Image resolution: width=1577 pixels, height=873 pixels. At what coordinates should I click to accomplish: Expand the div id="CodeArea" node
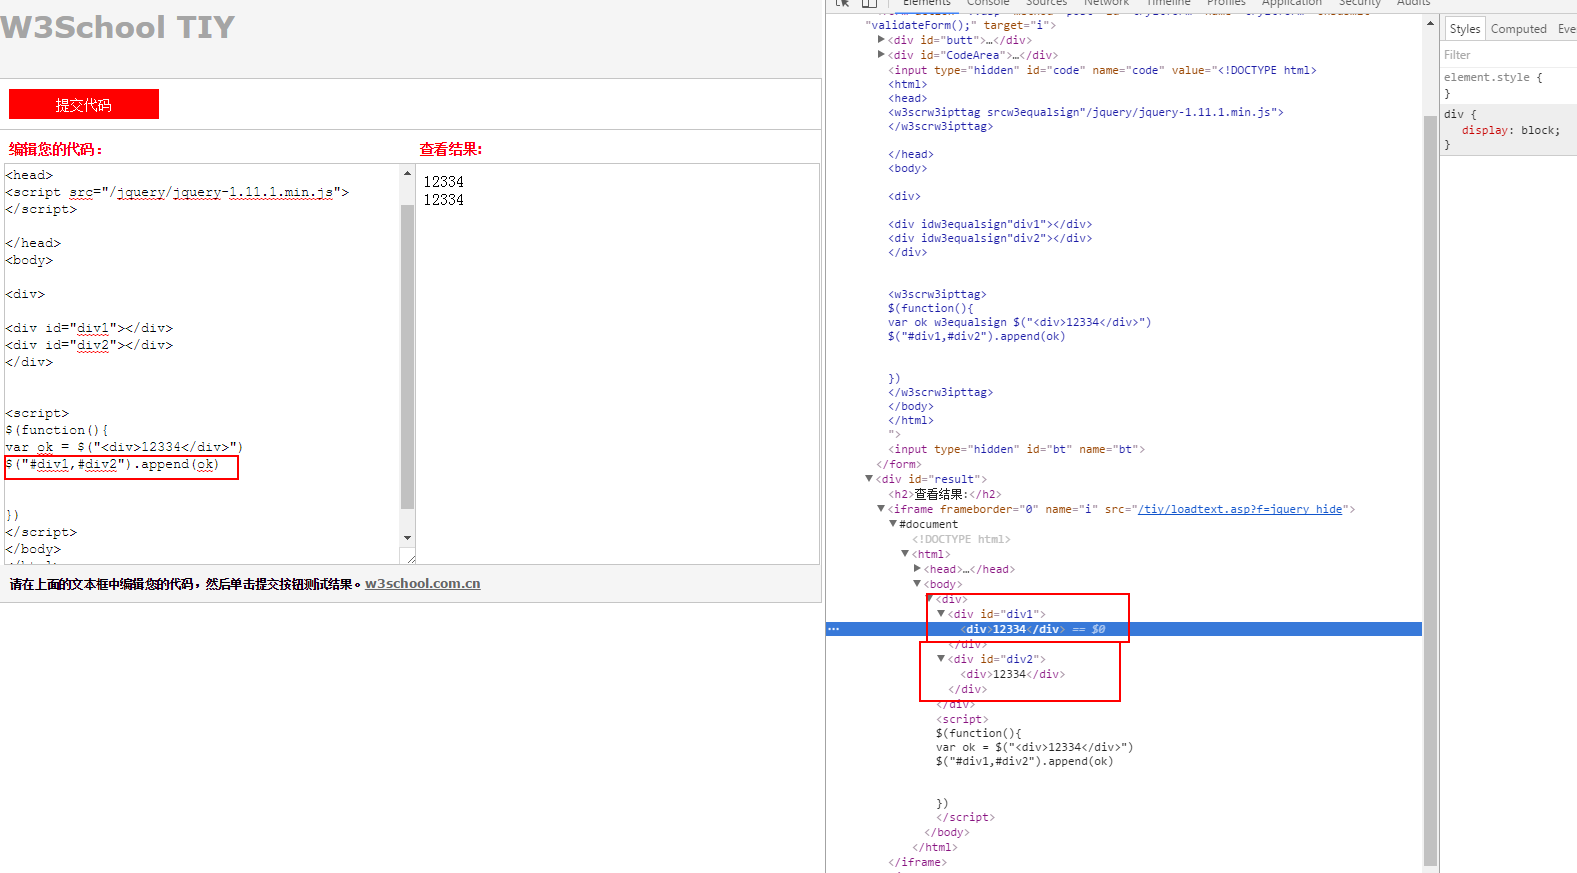881,55
